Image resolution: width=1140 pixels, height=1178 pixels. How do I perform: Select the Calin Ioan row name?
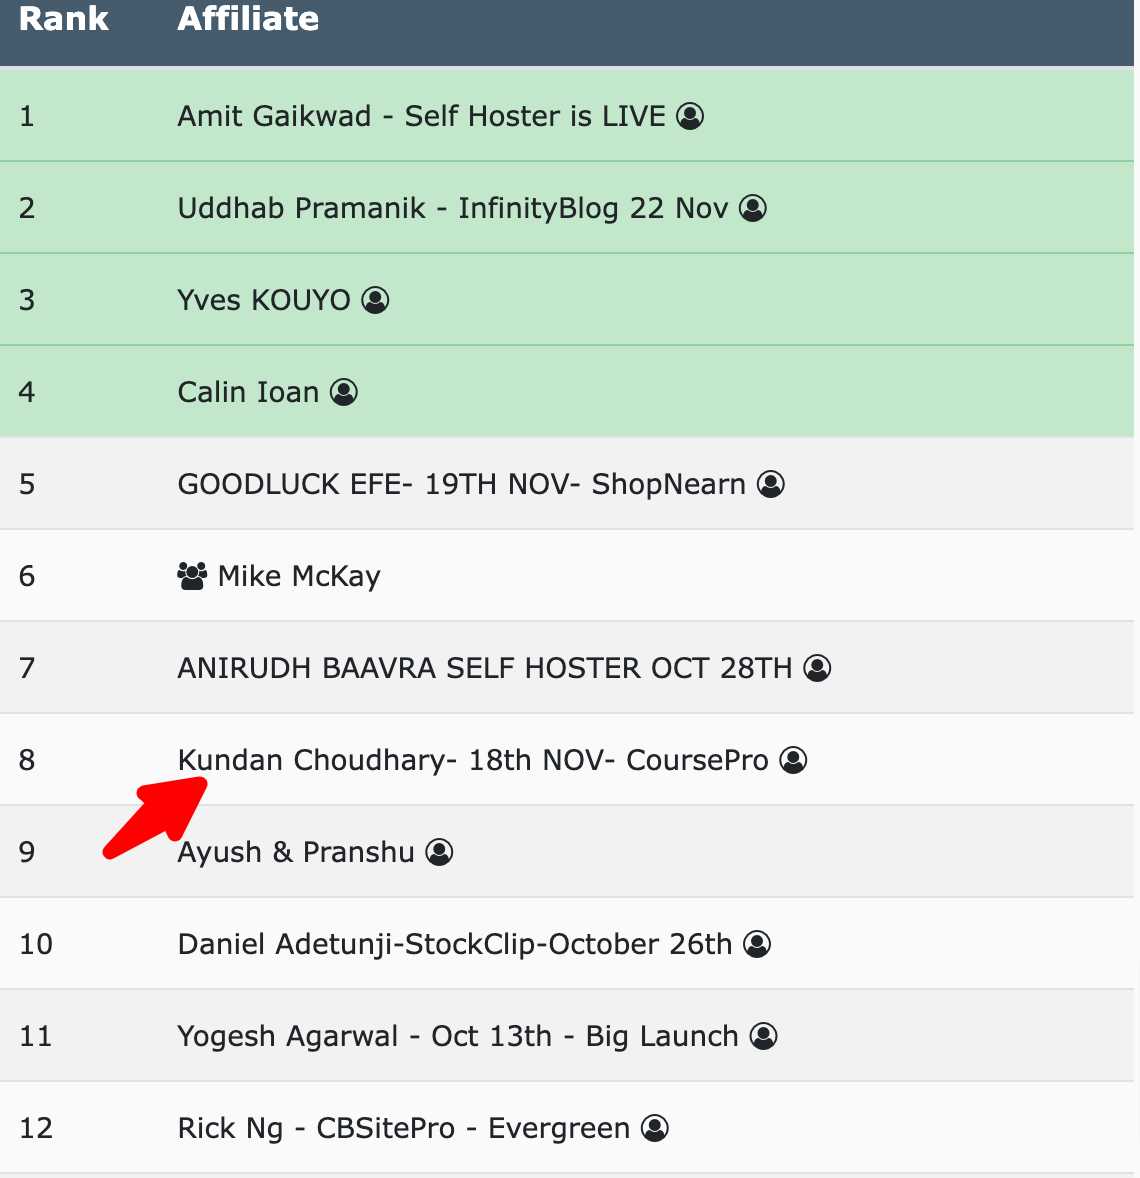coord(248,392)
